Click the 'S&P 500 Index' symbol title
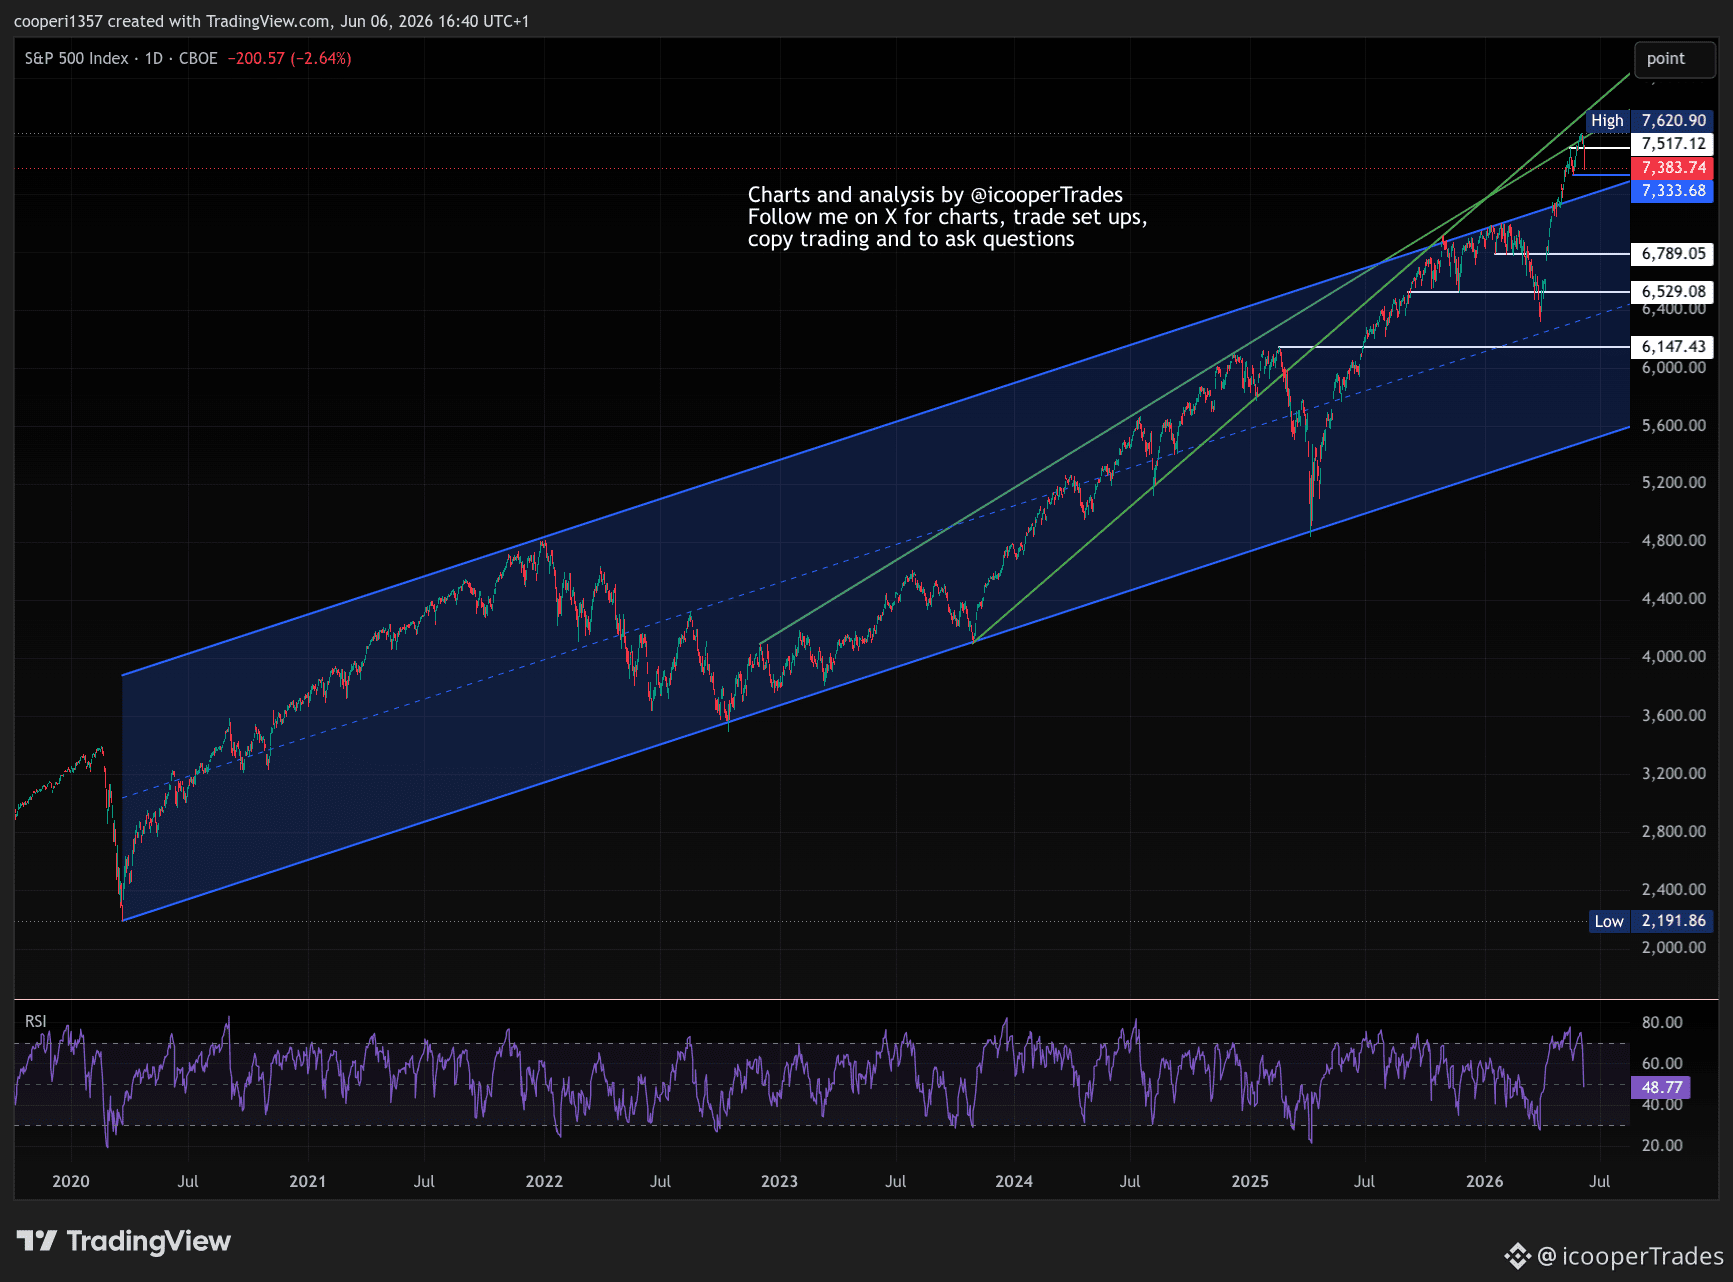The width and height of the screenshot is (1733, 1282). (77, 59)
